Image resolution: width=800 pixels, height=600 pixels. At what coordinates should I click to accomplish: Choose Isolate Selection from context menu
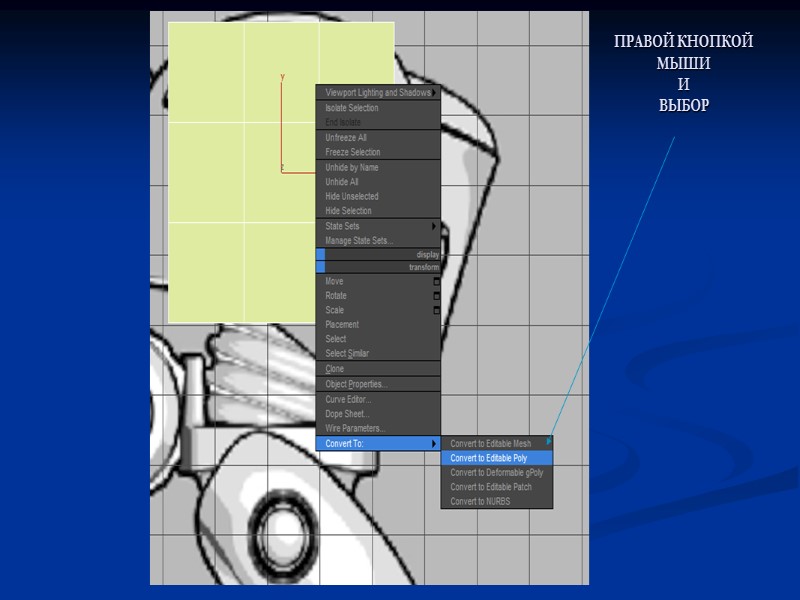378,108
